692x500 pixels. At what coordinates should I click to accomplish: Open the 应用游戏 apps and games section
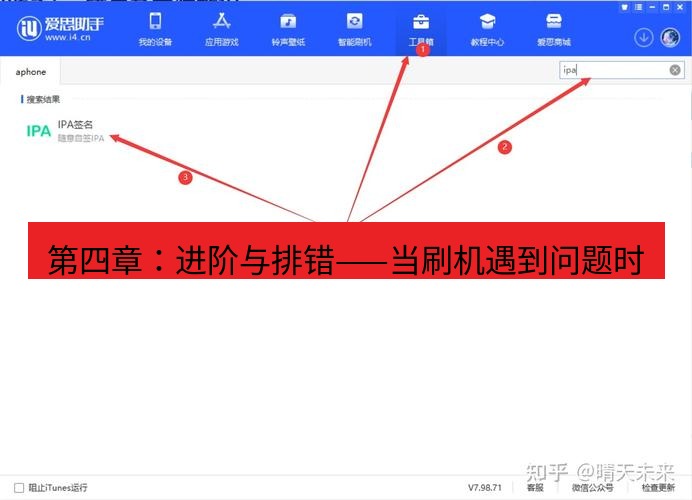pyautogui.click(x=222, y=29)
